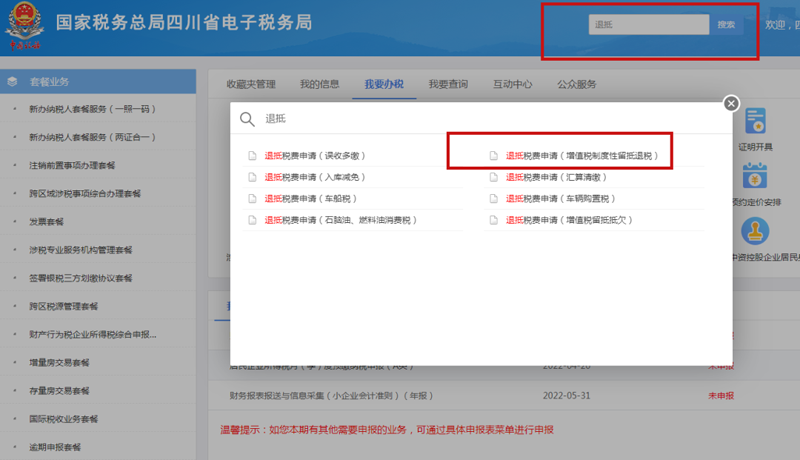The height and width of the screenshot is (460, 800).
Task: Click the 套餐业务 layers icon
Action: (12, 82)
